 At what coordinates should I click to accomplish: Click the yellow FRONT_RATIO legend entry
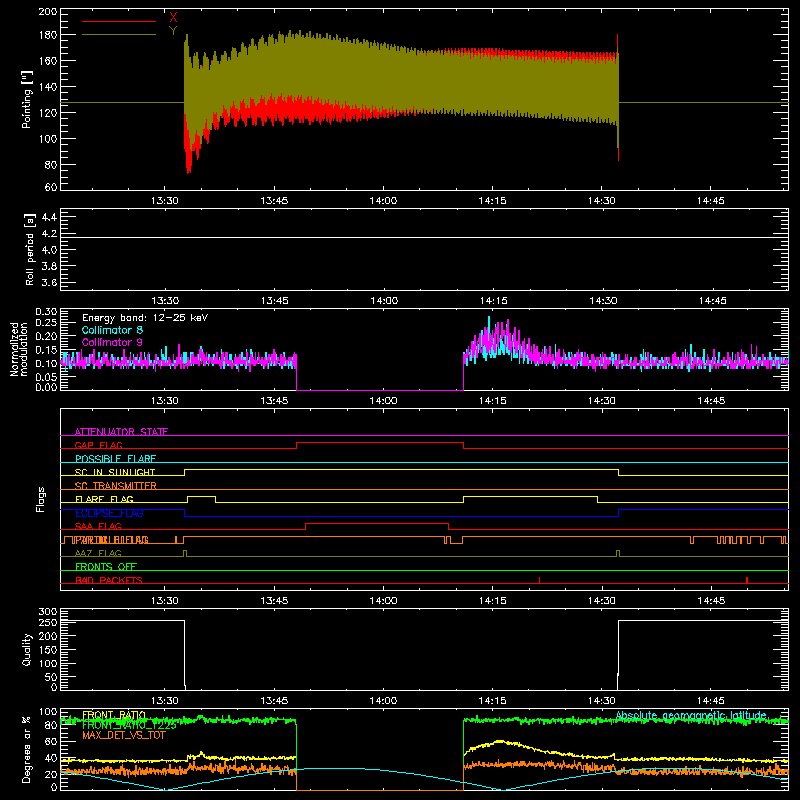114,715
